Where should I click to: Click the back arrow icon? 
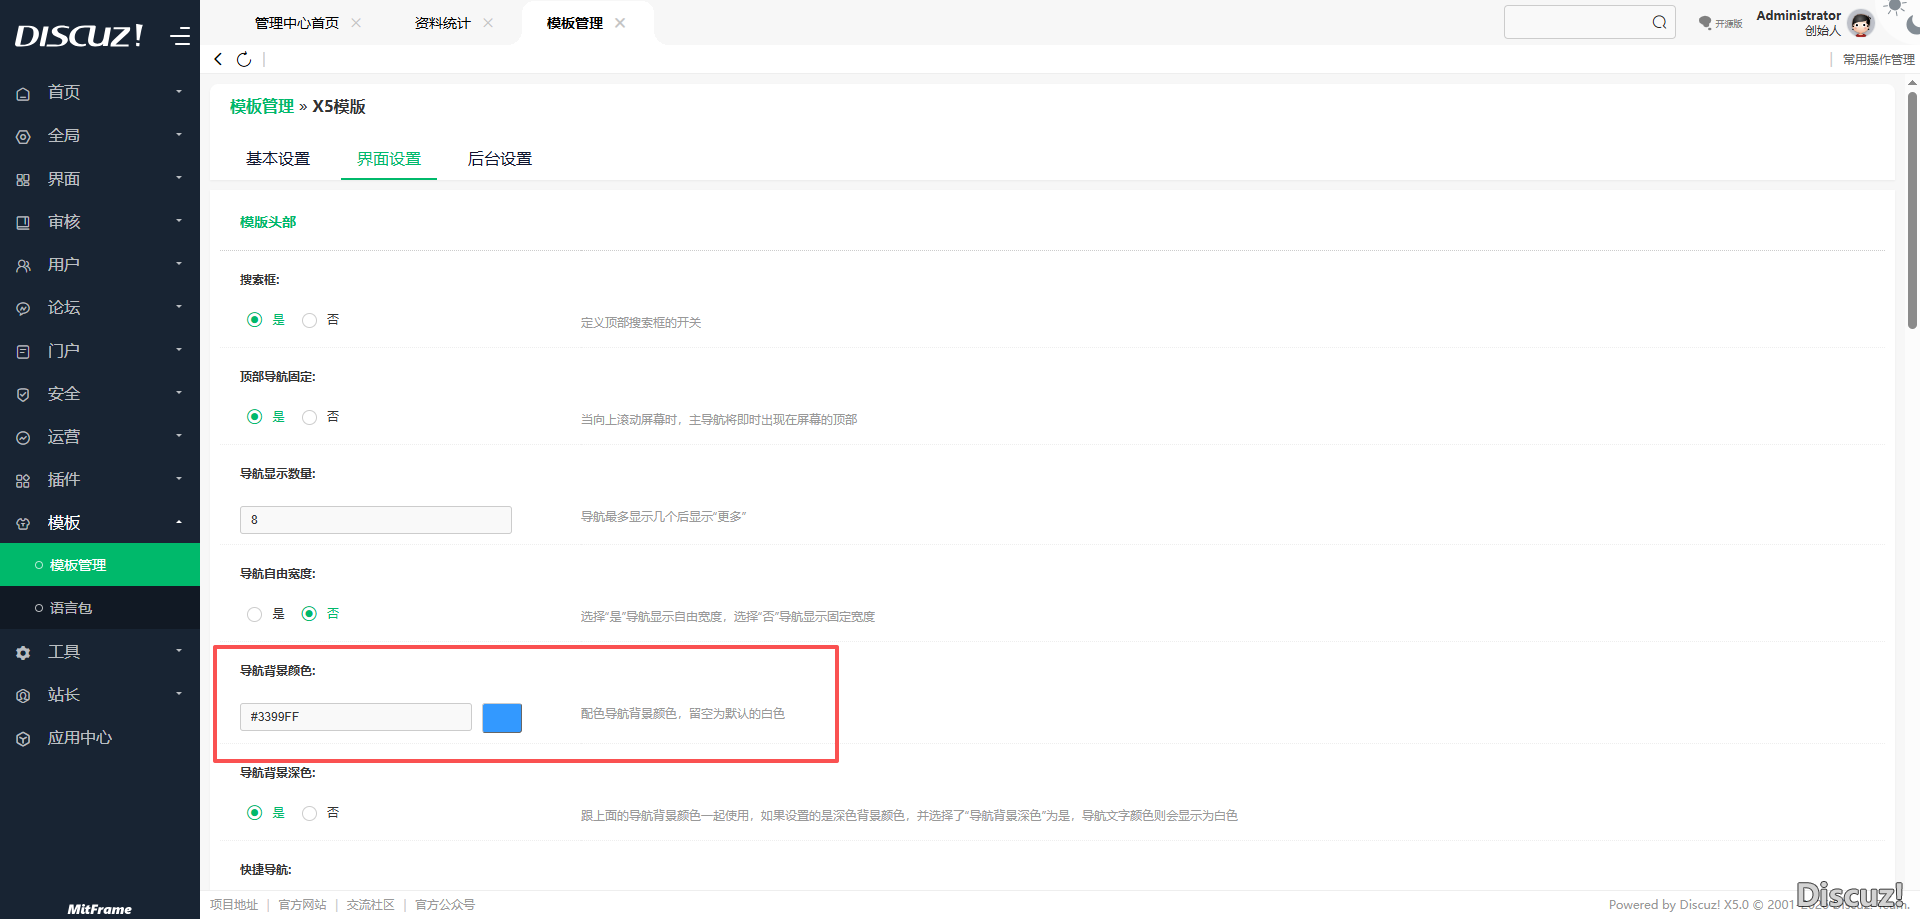click(x=218, y=59)
